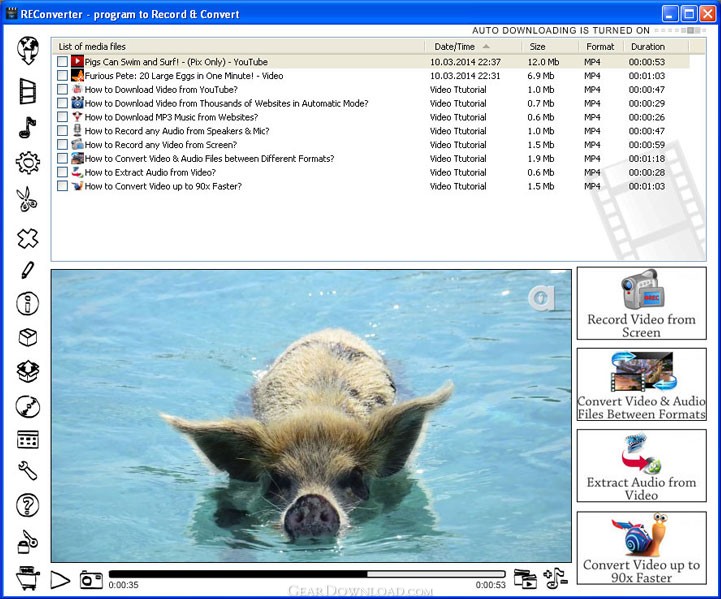Click the pig video preview area
721x599 pixels.
coord(311,416)
